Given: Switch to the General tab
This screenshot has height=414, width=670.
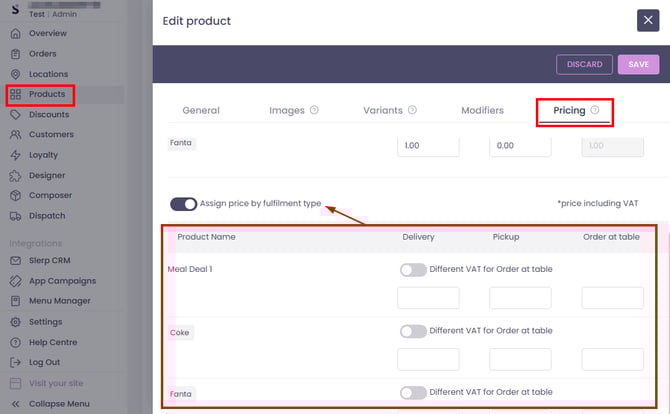Looking at the screenshot, I should (201, 110).
